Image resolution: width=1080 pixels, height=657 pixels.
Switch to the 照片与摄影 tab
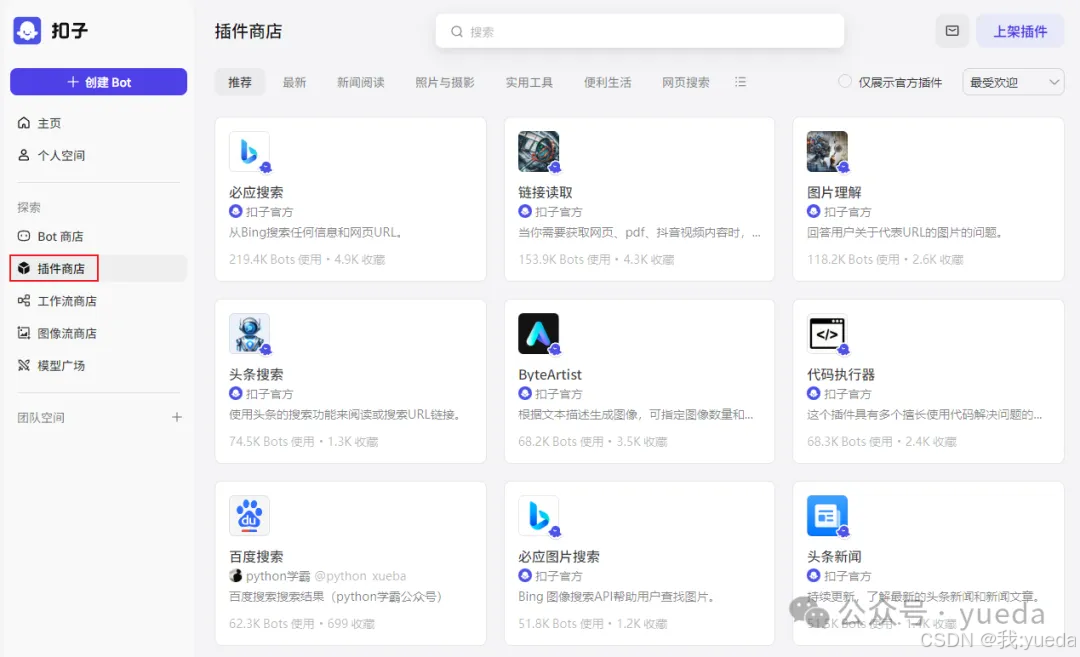point(444,82)
